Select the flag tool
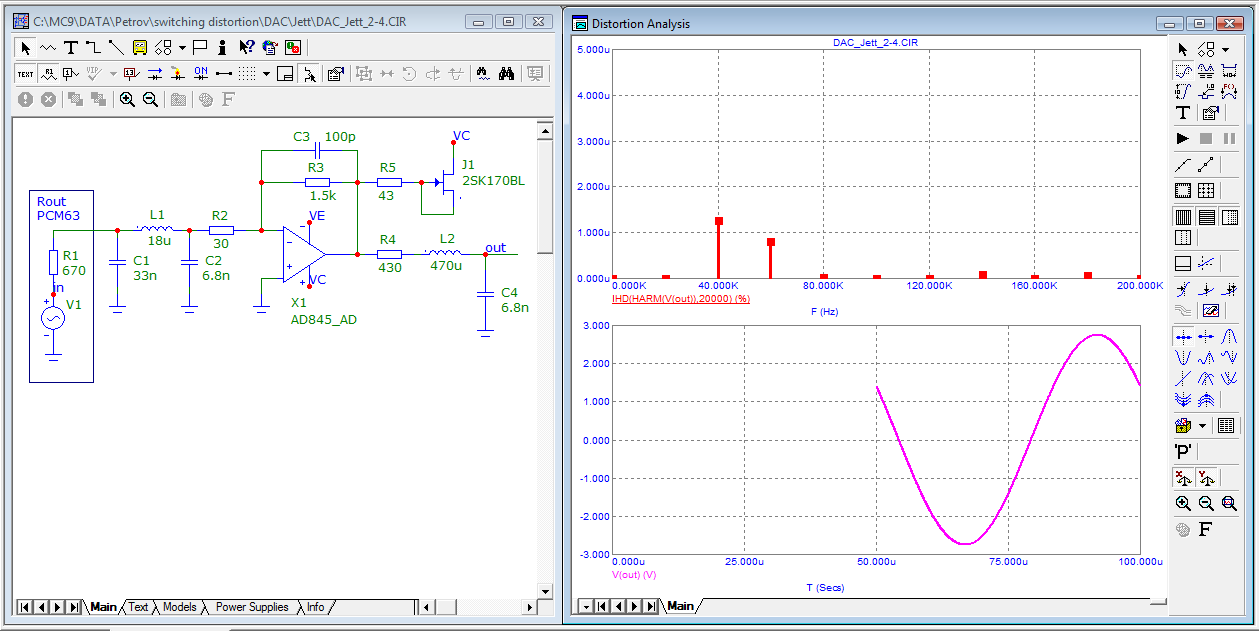The image size is (1259, 631). pyautogui.click(x=199, y=47)
